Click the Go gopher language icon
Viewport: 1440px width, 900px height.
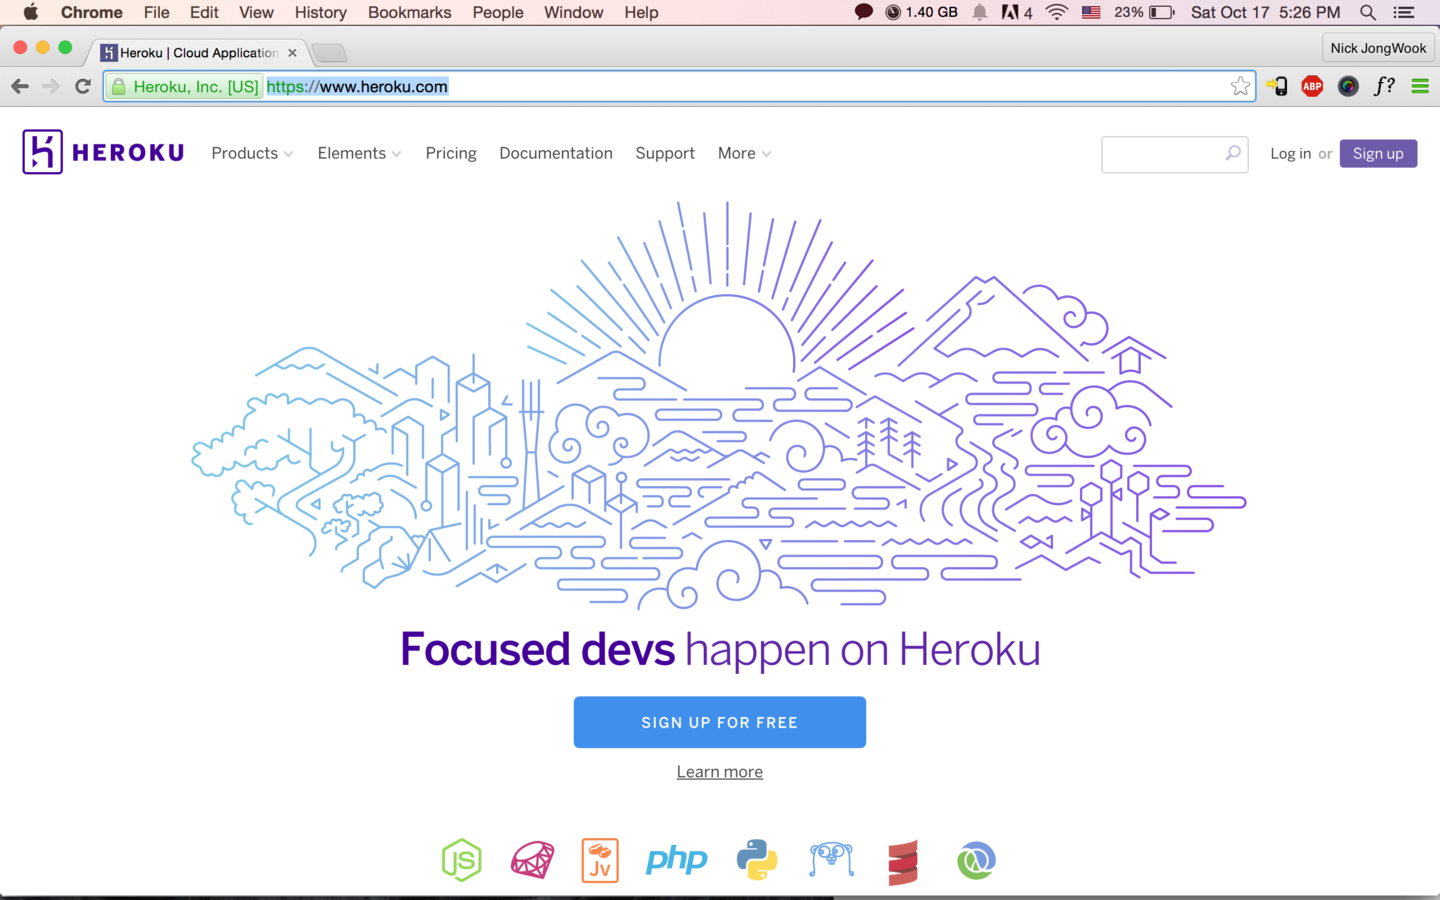tap(832, 859)
